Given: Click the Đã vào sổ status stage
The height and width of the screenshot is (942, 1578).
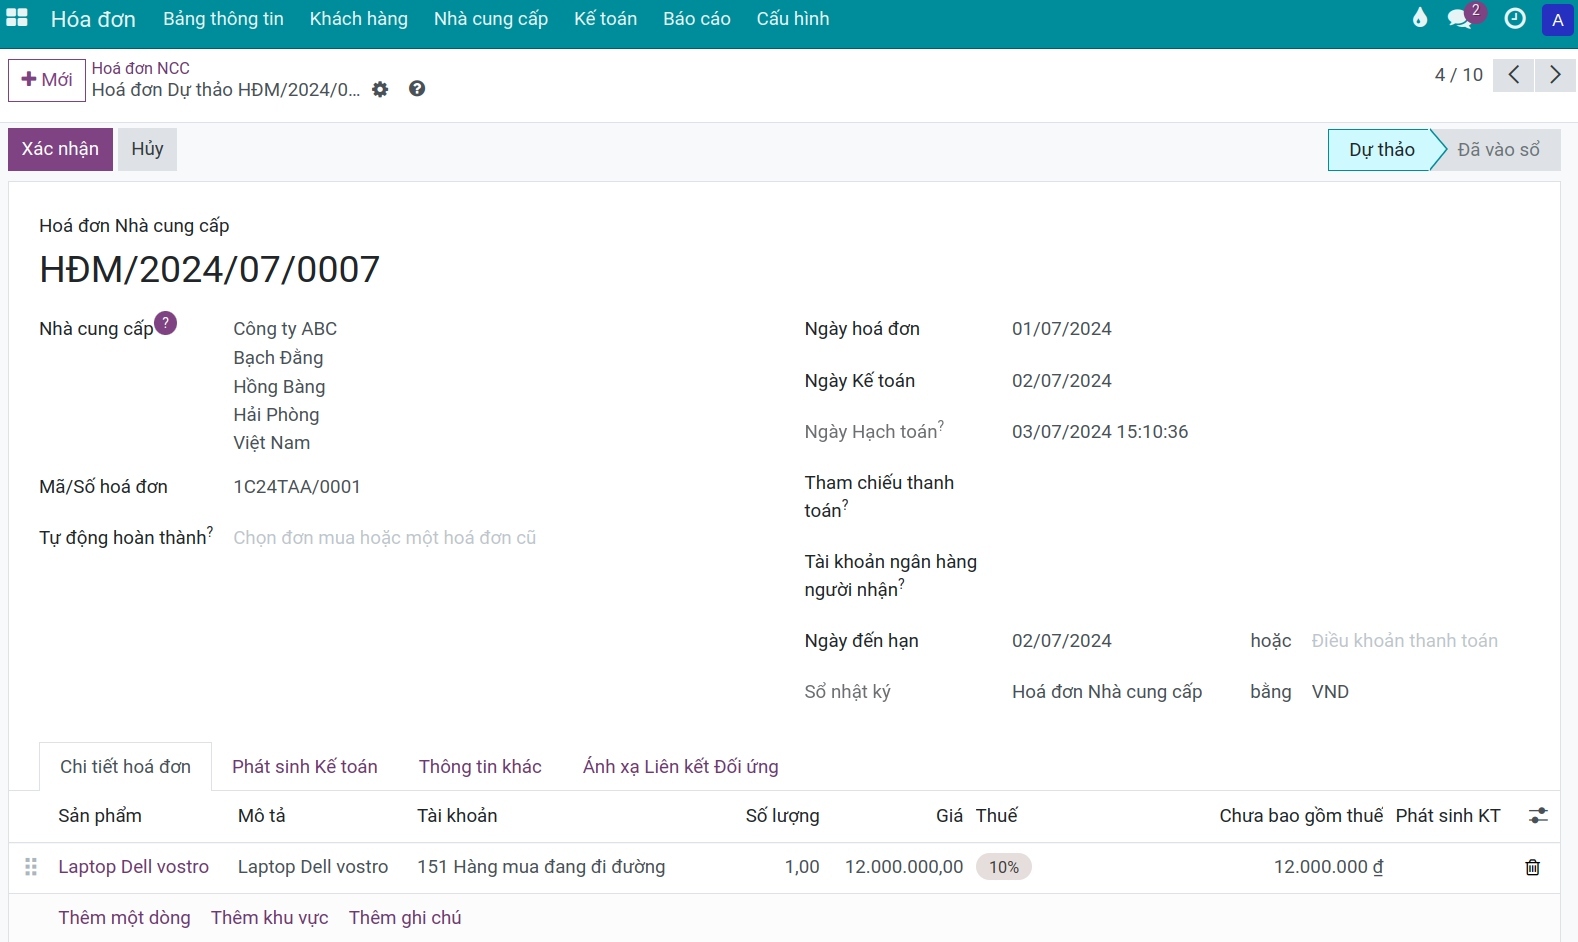Looking at the screenshot, I should (x=1497, y=150).
